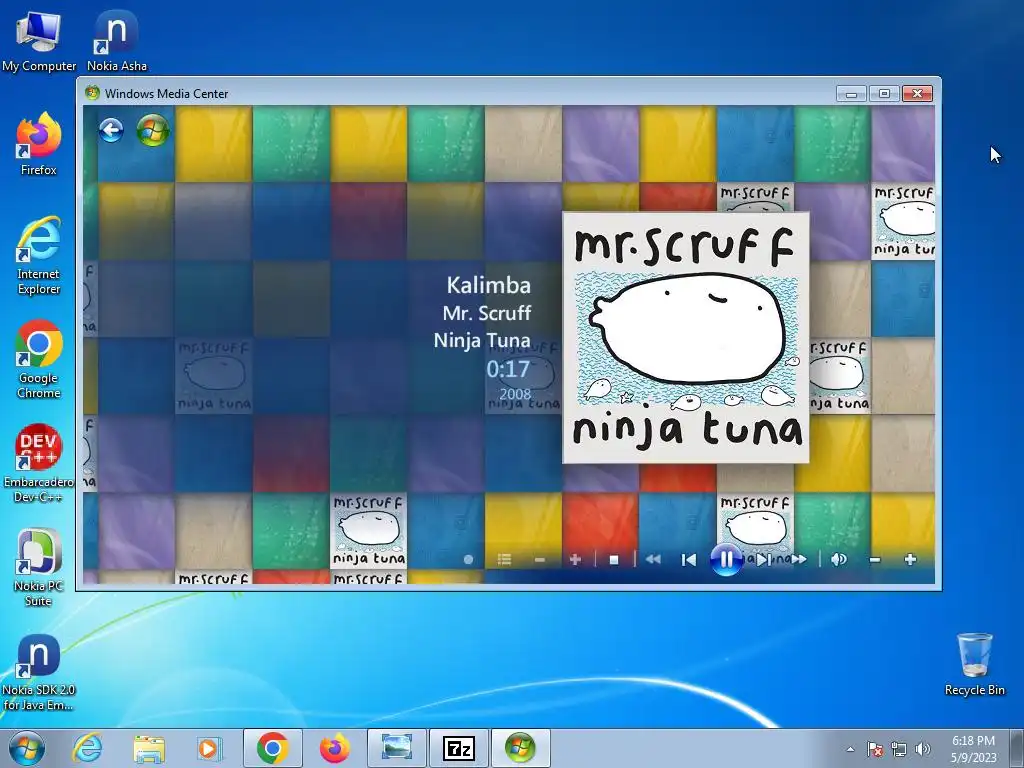1024x768 pixels.
Task: Launch Internet Explorer from the taskbar
Action: point(88,748)
